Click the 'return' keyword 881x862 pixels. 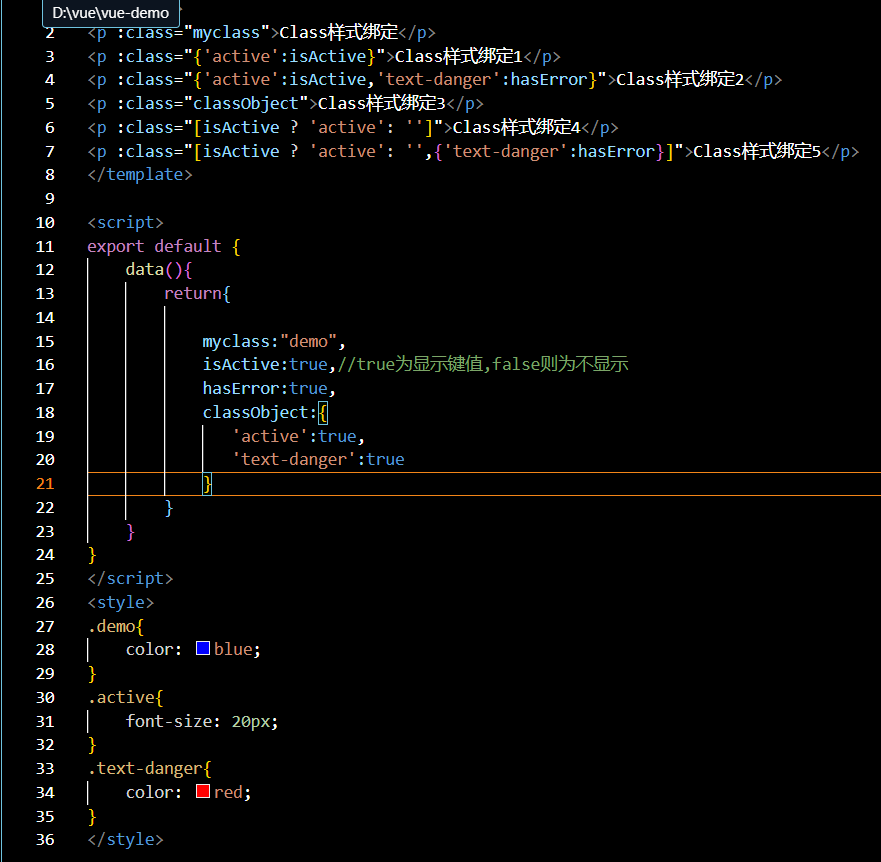193,293
